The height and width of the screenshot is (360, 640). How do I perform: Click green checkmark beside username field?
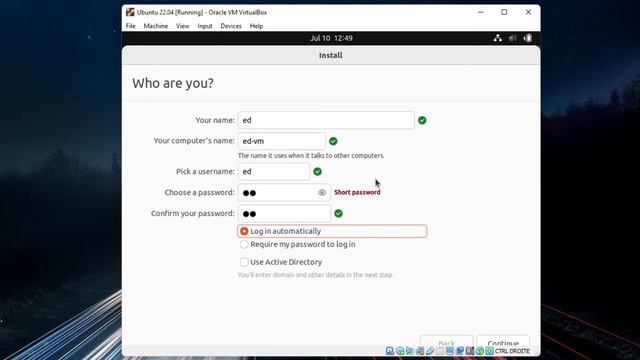(318, 172)
